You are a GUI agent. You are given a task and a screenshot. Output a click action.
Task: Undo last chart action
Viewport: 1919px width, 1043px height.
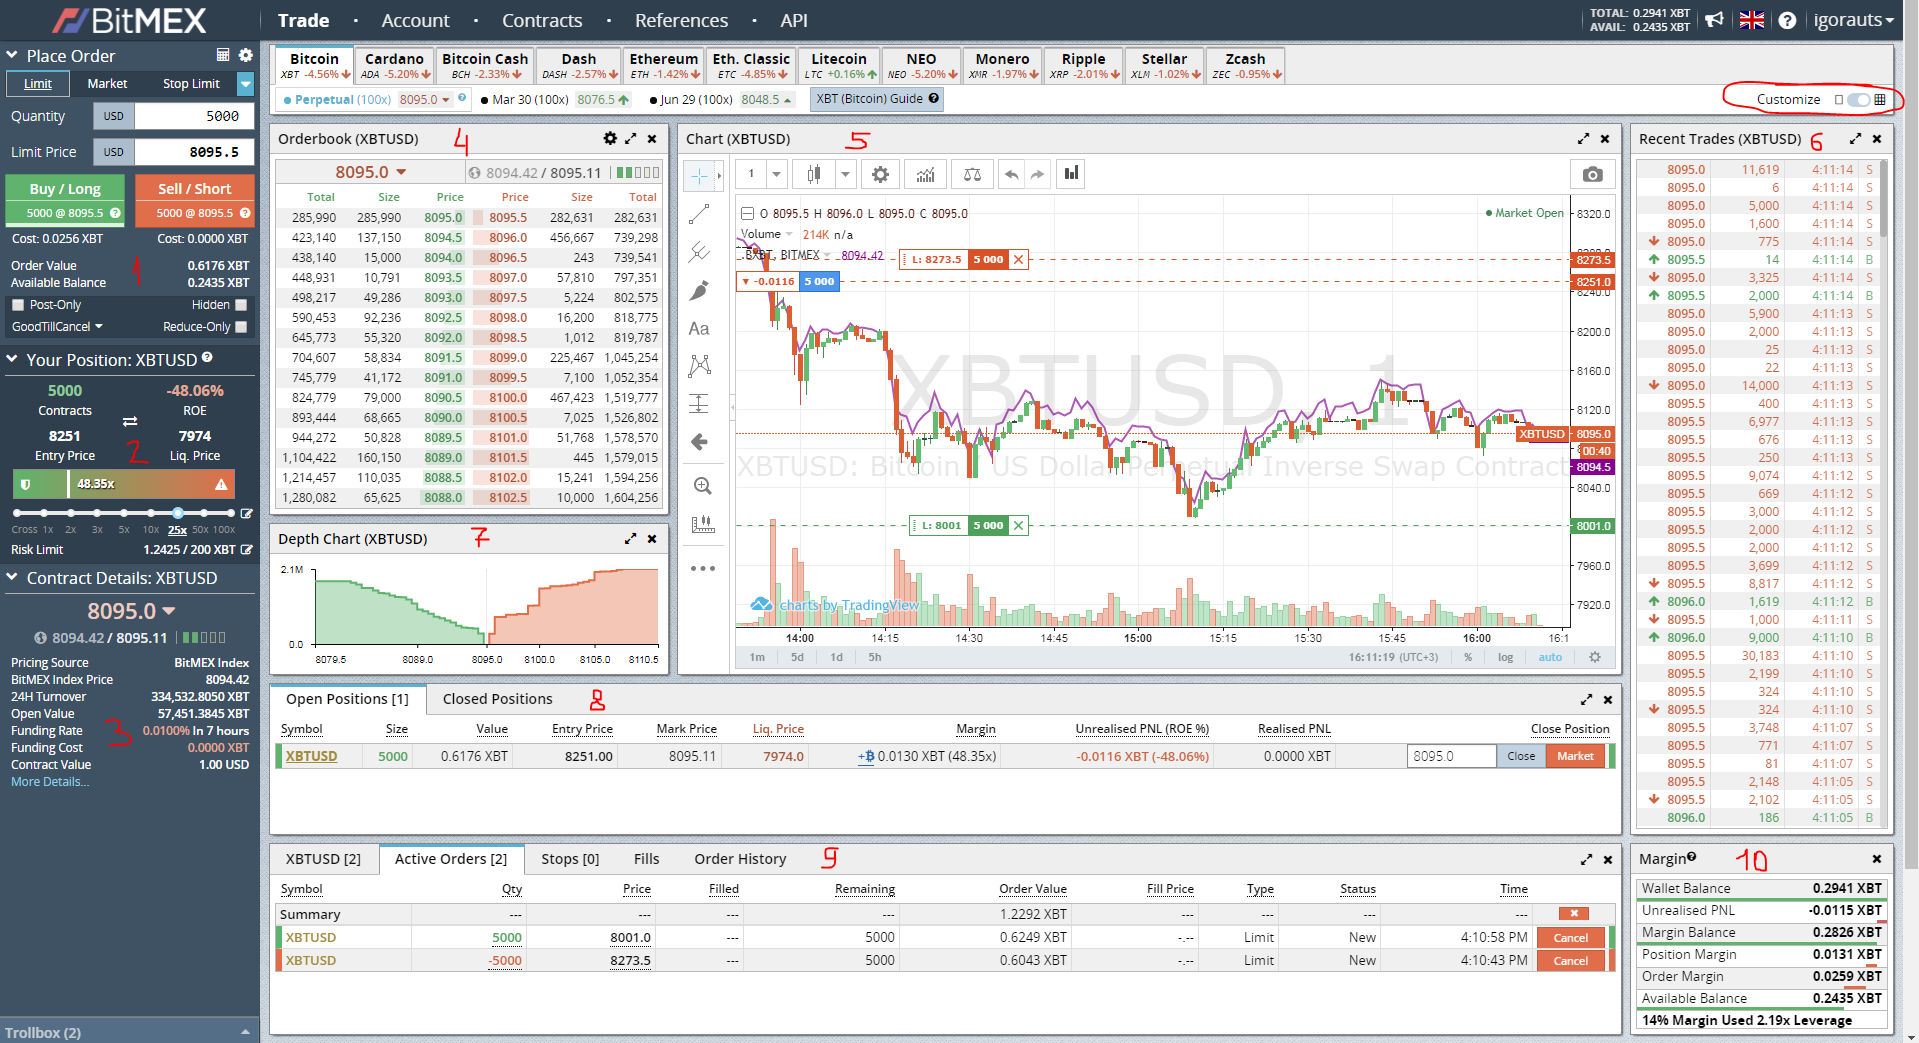point(1012,174)
